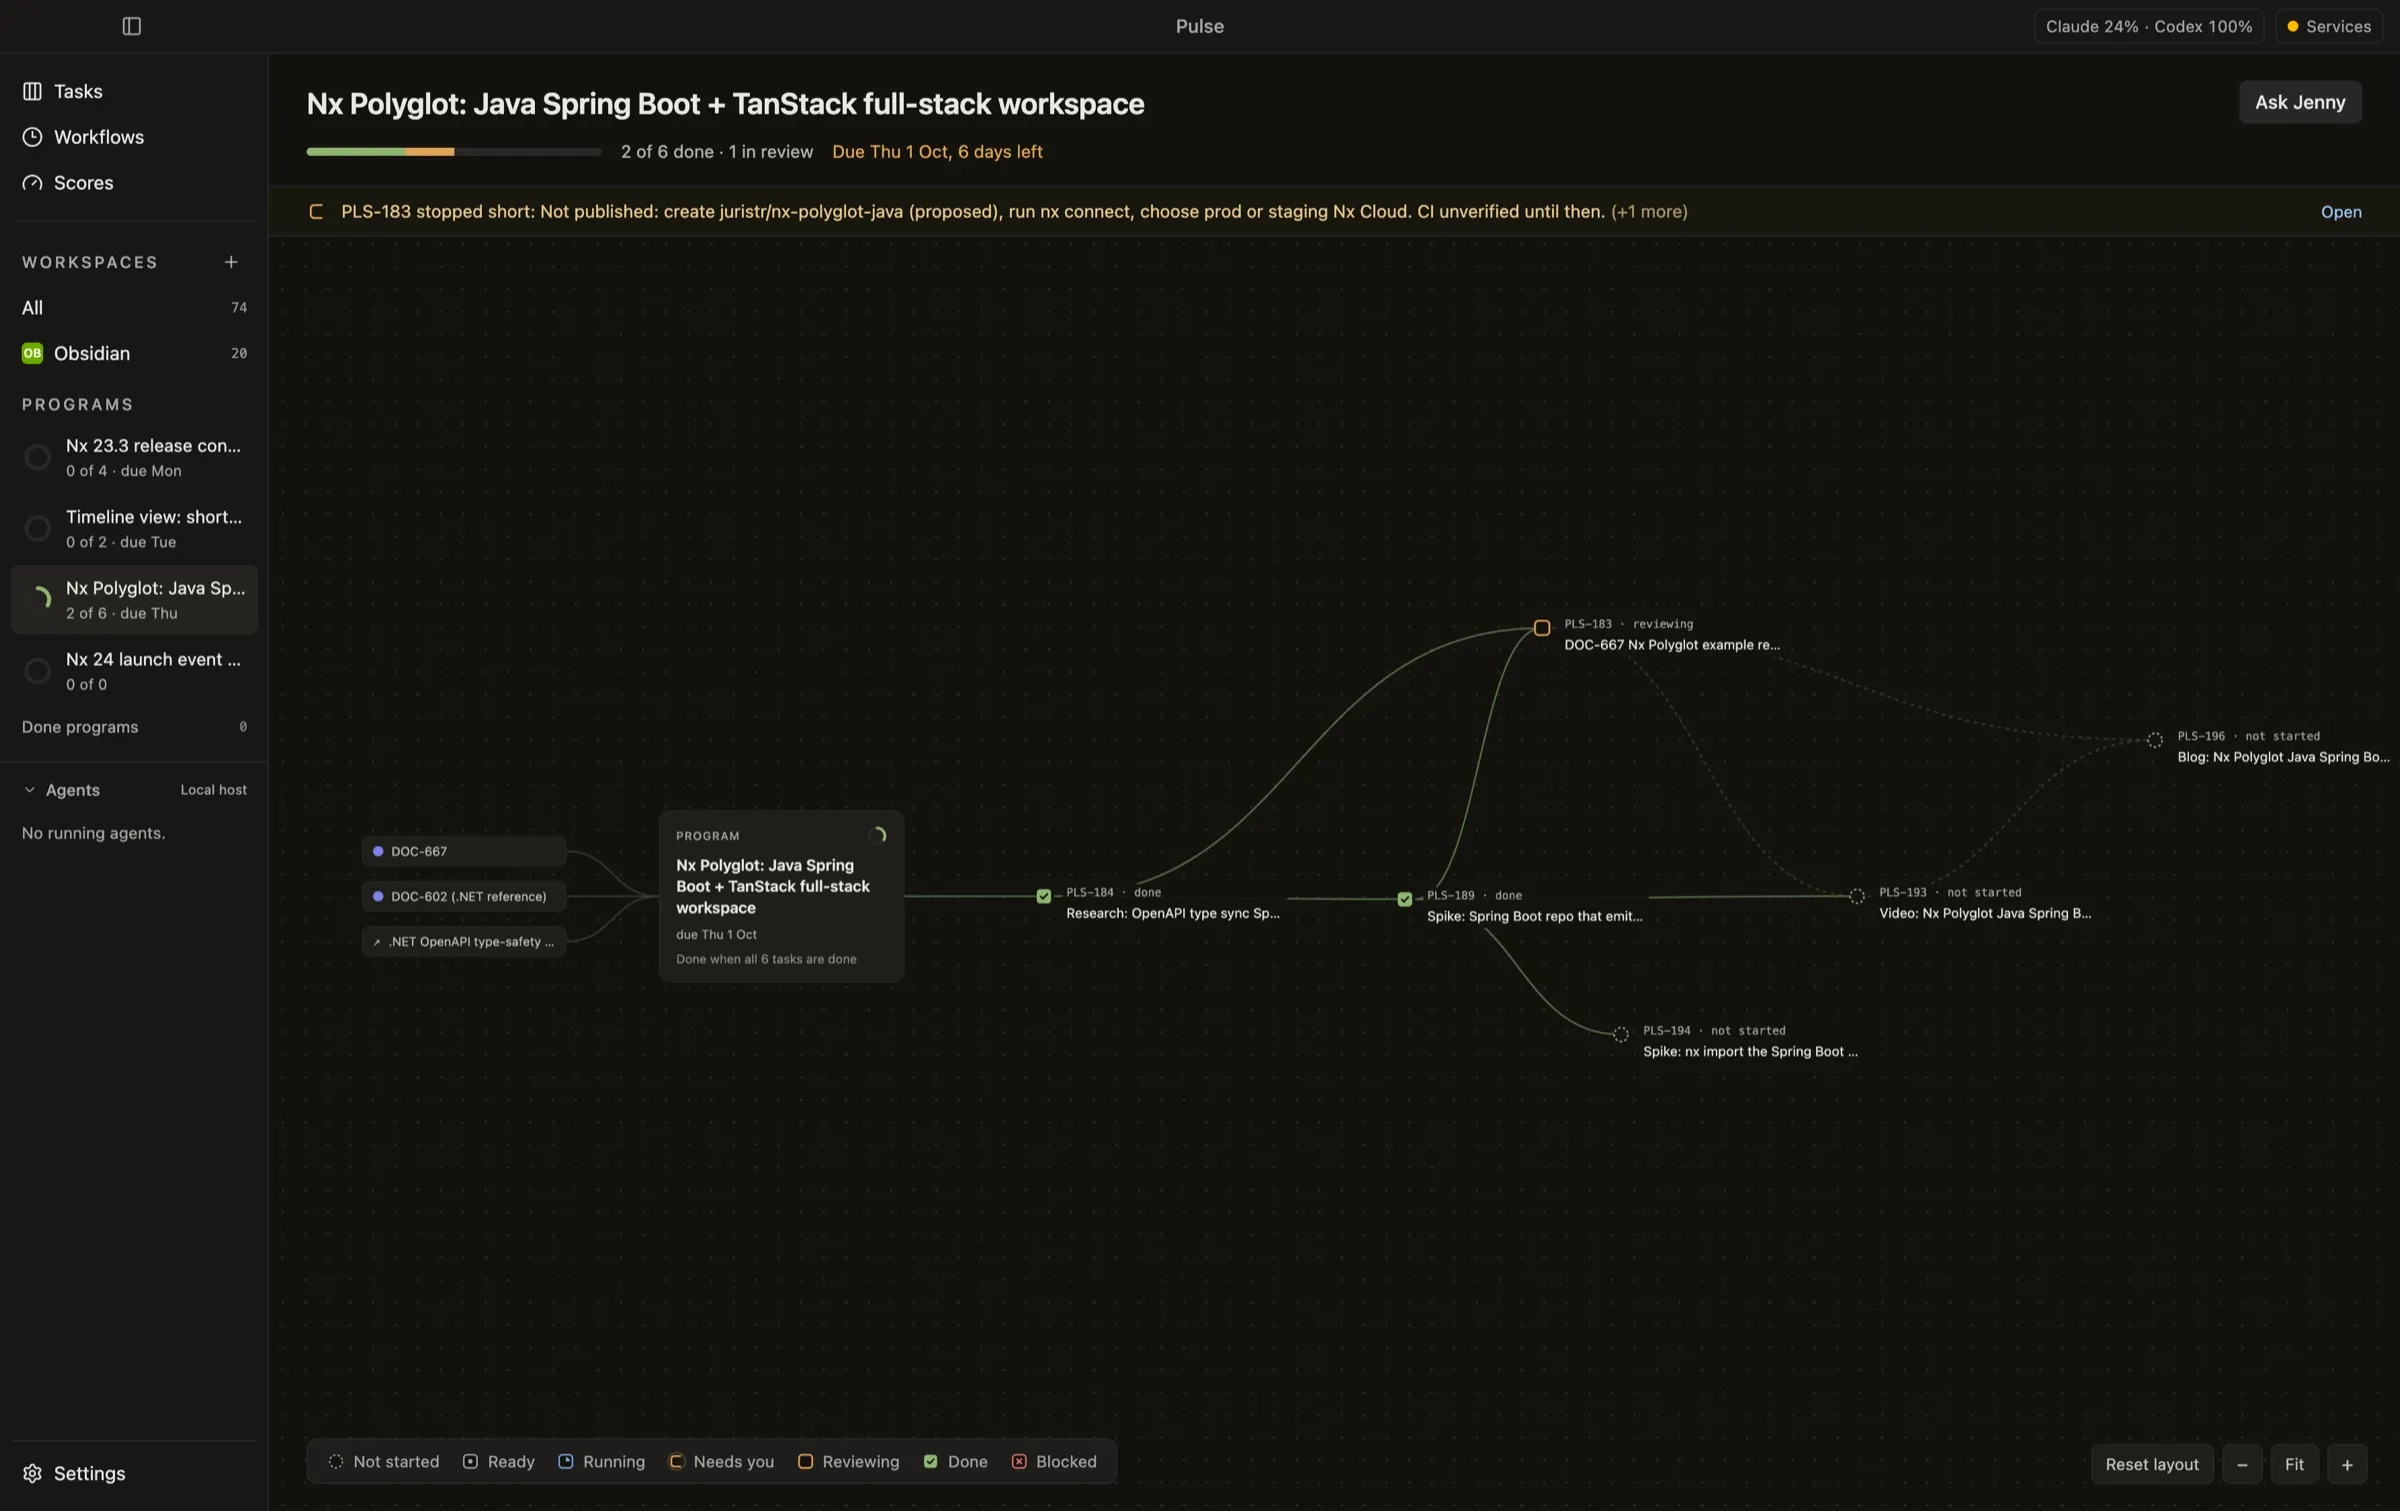Open the Services status button
The image size is (2400, 1511).
coord(2329,26)
